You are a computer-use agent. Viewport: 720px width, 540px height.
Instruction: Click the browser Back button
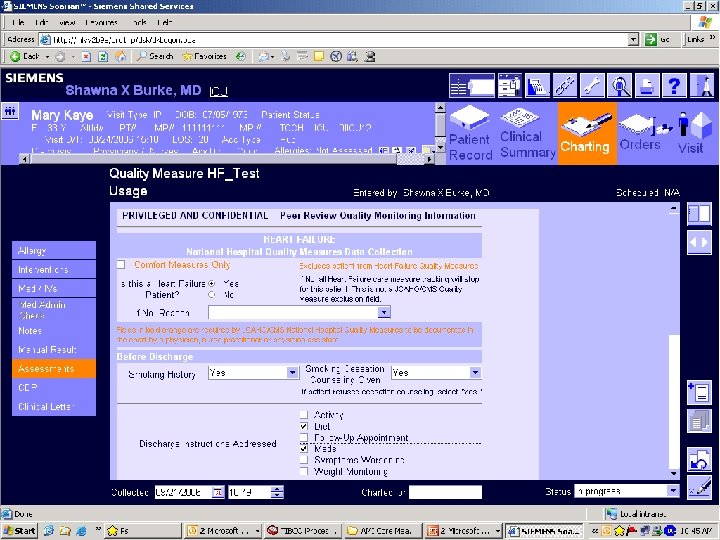click(x=25, y=56)
